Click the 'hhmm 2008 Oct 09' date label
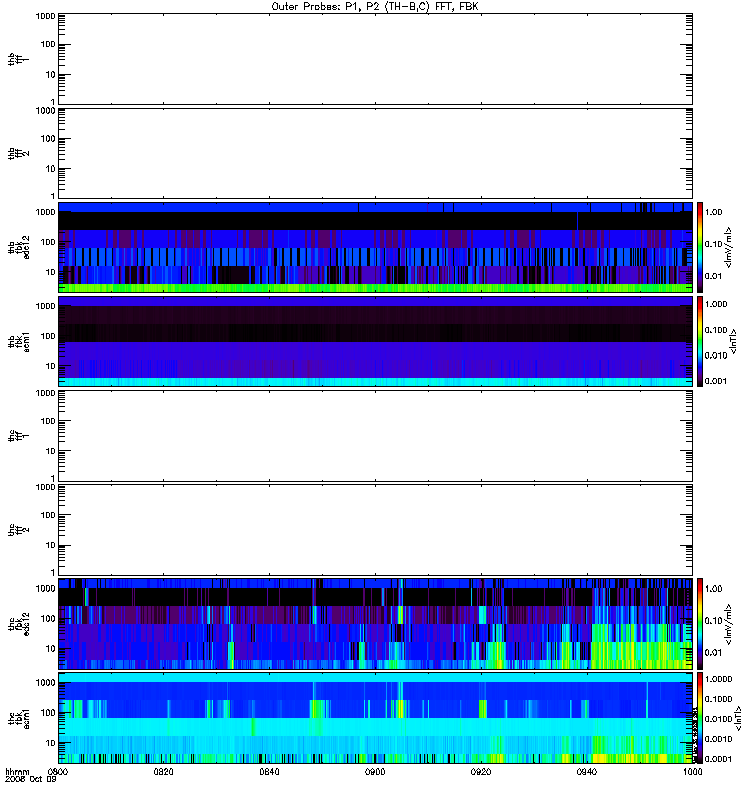This screenshot has width=750, height=800. click(x=30, y=776)
